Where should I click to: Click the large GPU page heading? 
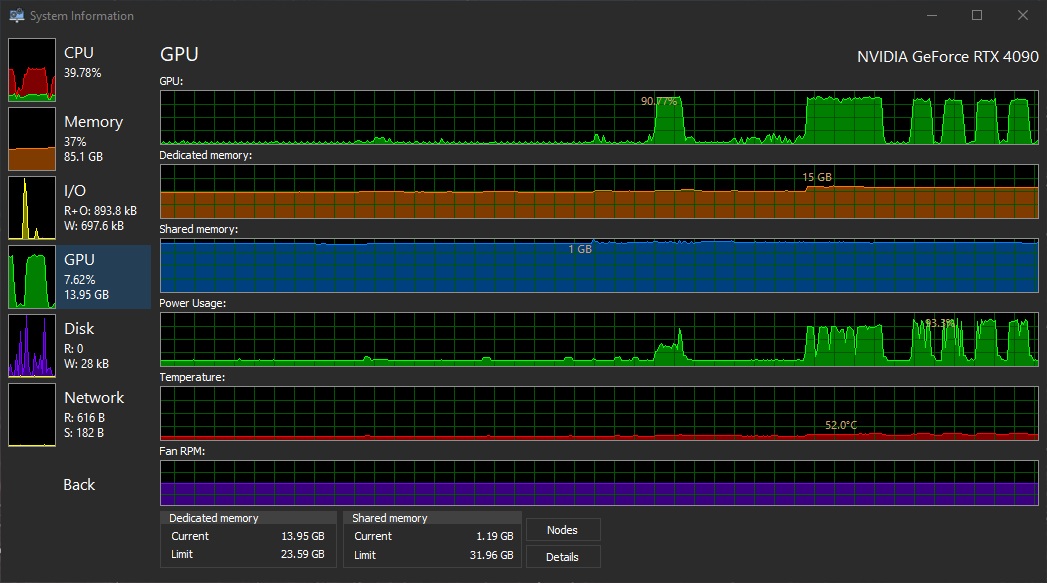click(179, 54)
